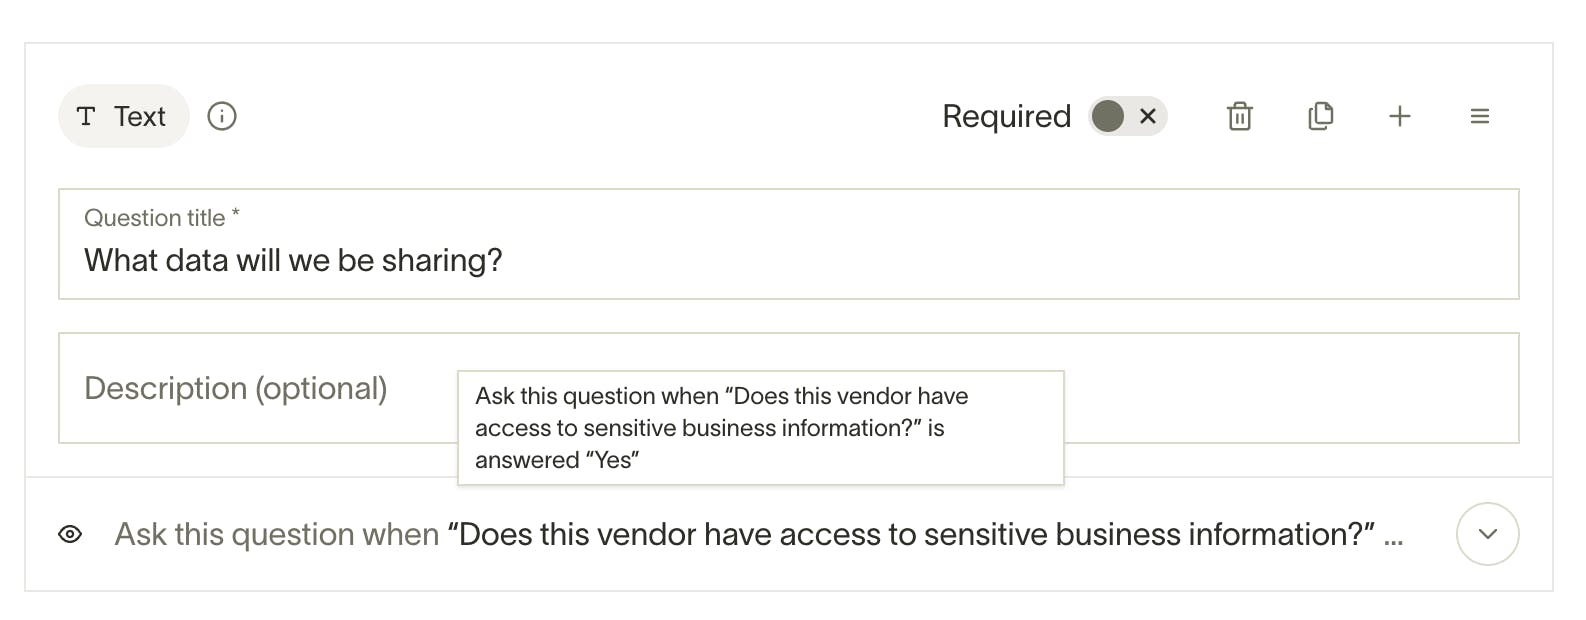The width and height of the screenshot is (1586, 620).
Task: Open the Text question type selector
Action: click(124, 116)
